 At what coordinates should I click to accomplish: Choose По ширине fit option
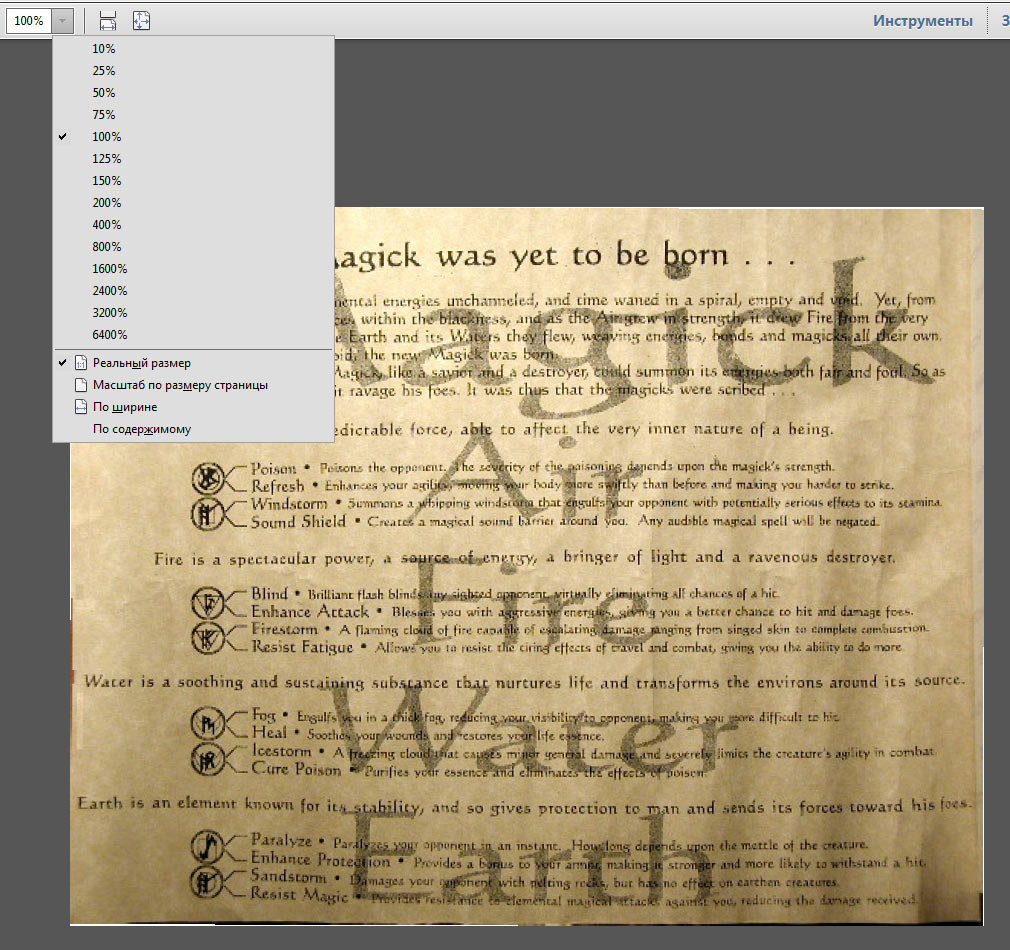click(x=125, y=407)
